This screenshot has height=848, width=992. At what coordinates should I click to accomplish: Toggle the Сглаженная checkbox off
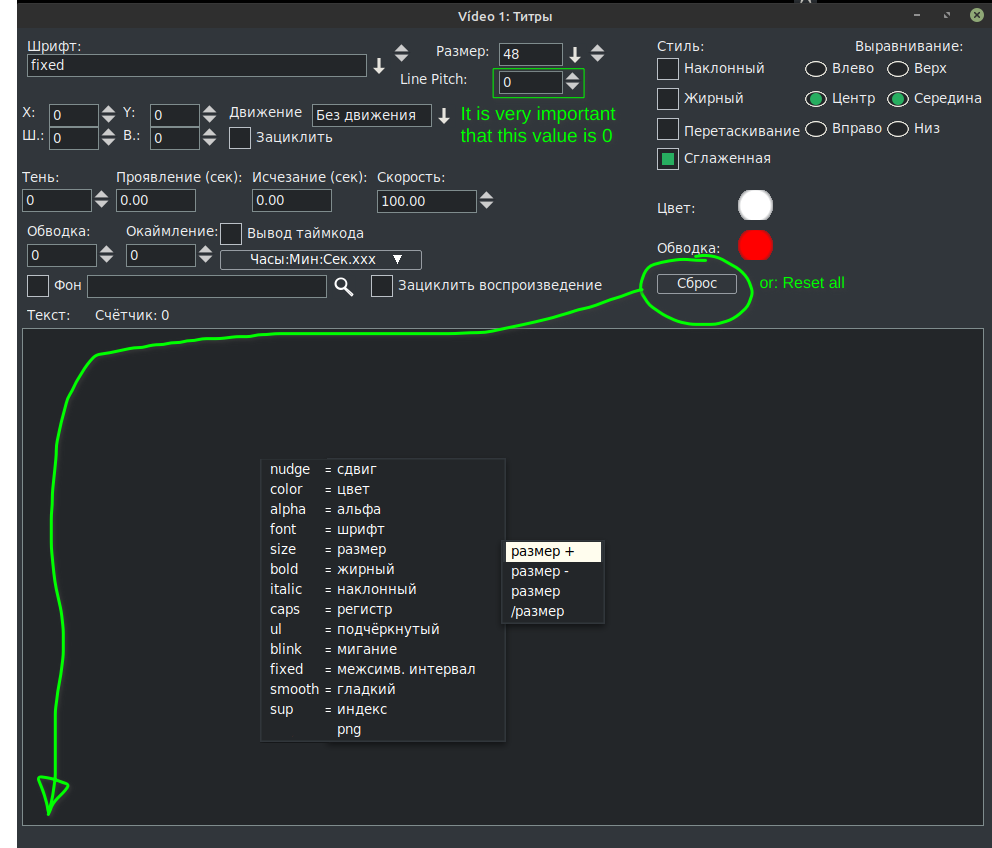coord(668,159)
